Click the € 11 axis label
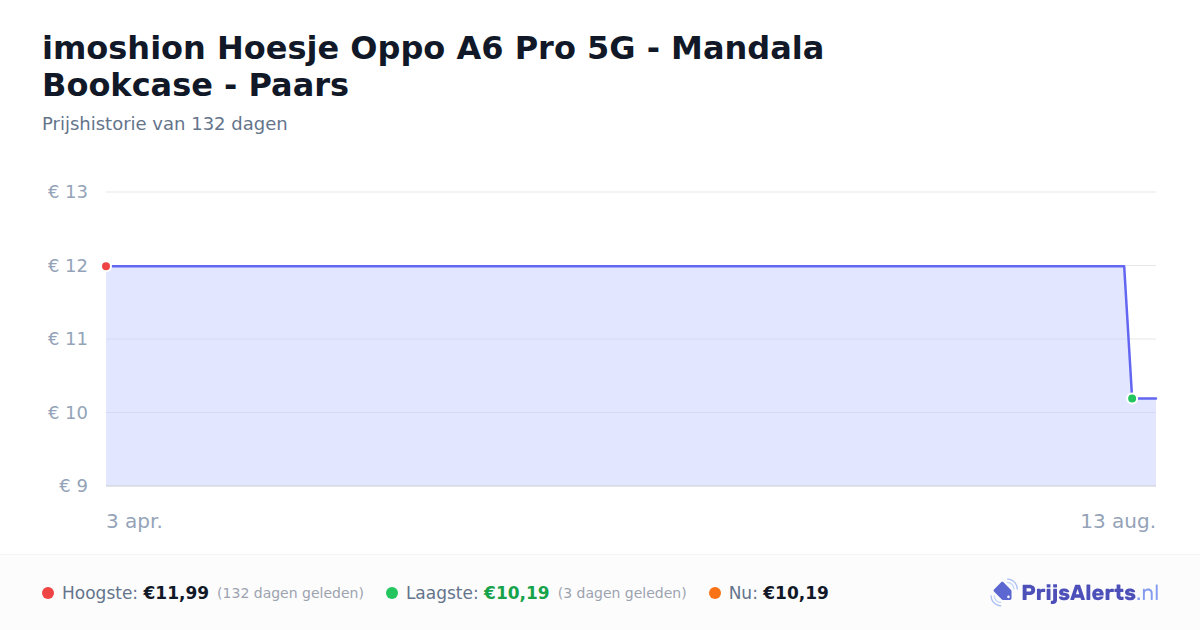Screen dimensions: 1200x630 68,339
